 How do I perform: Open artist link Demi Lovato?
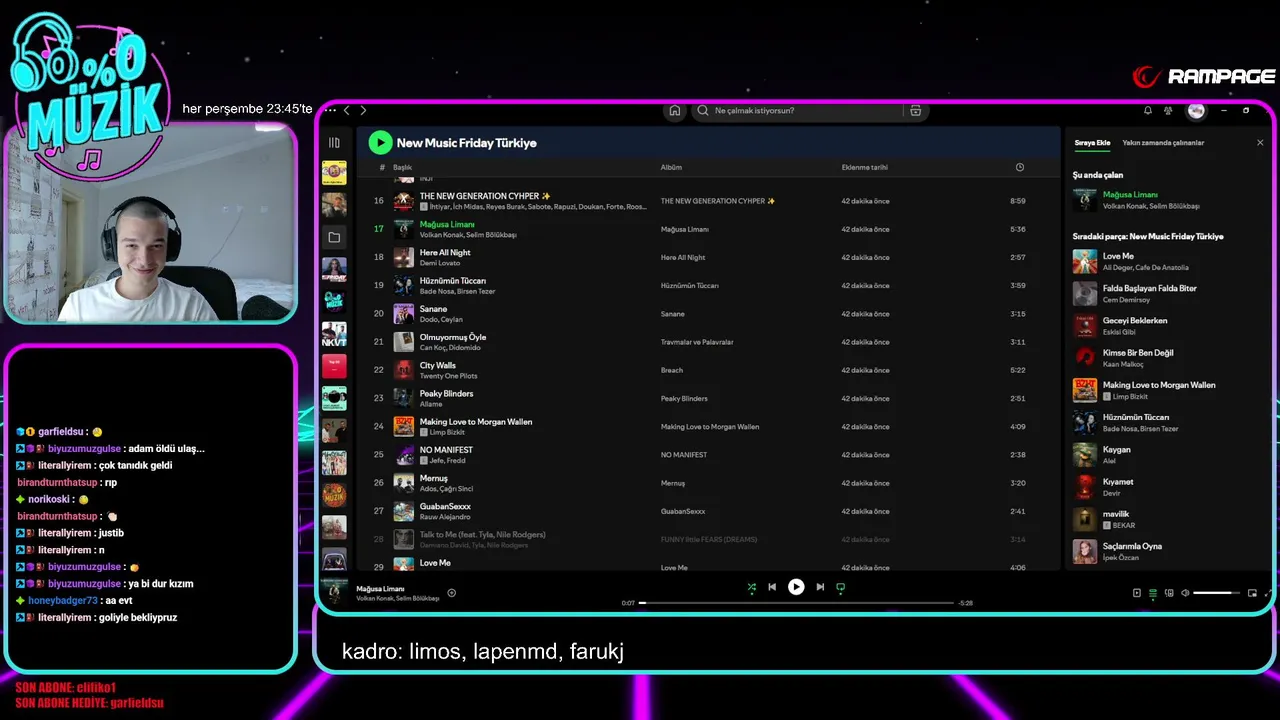point(440,263)
